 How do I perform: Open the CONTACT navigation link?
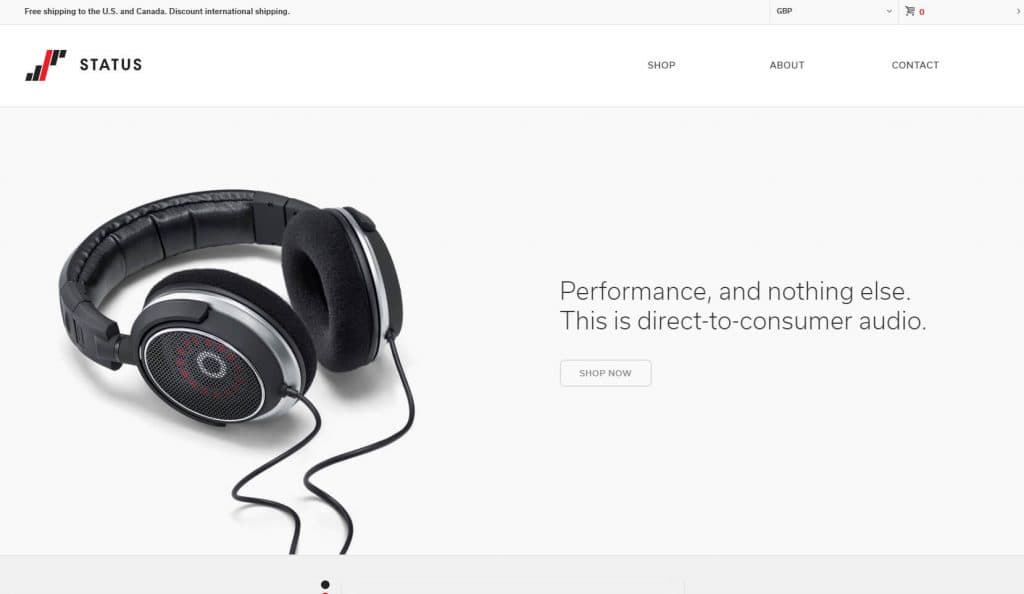pos(915,65)
